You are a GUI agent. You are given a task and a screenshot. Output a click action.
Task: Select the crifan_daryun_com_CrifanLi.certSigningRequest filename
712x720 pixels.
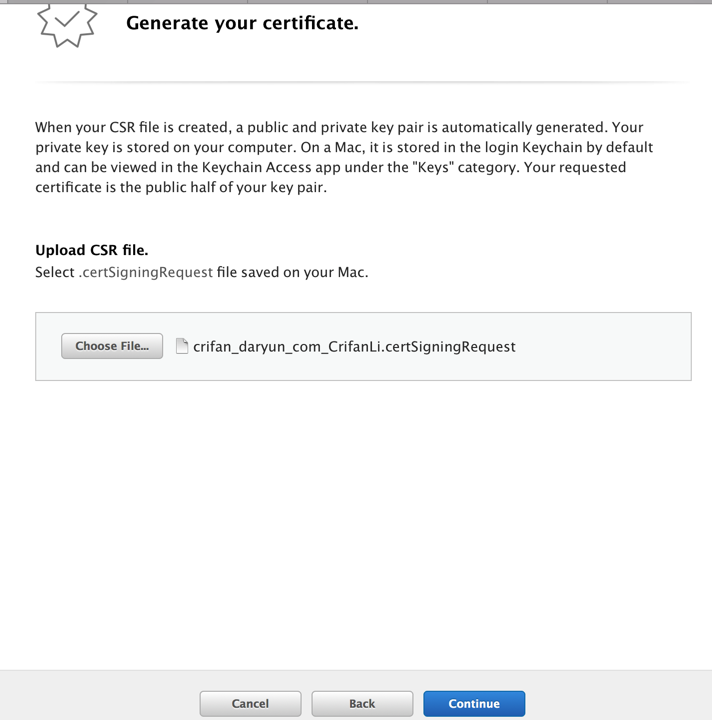tap(354, 347)
